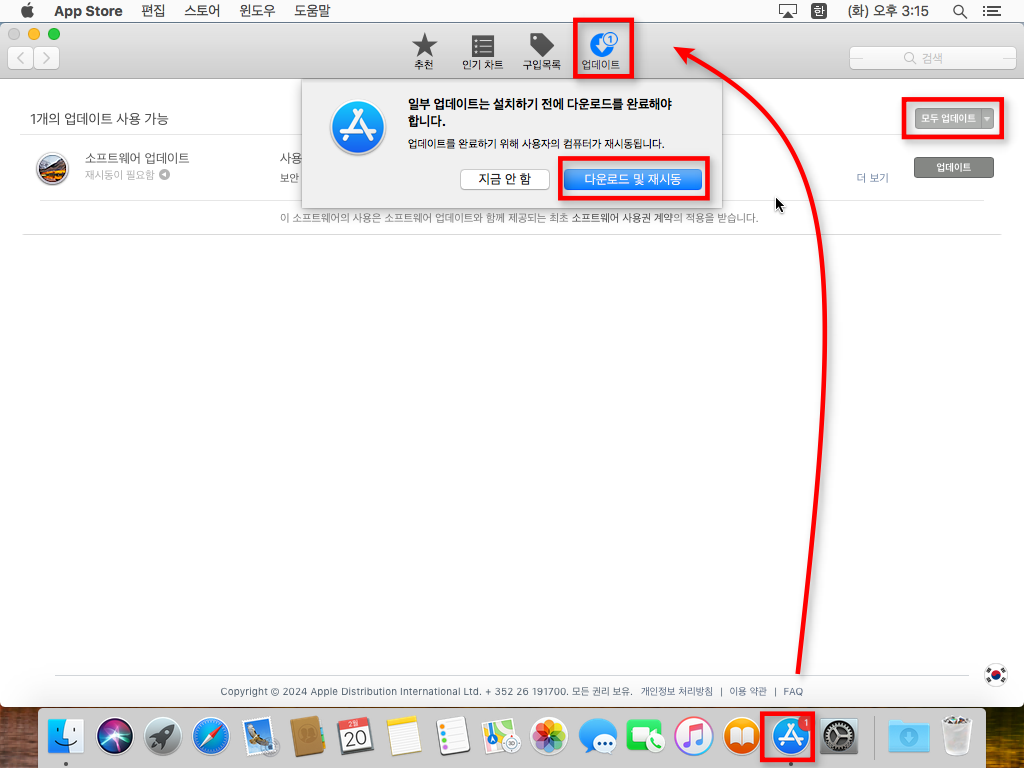Open the App Store menu
This screenshot has height=768, width=1024.
pos(88,10)
